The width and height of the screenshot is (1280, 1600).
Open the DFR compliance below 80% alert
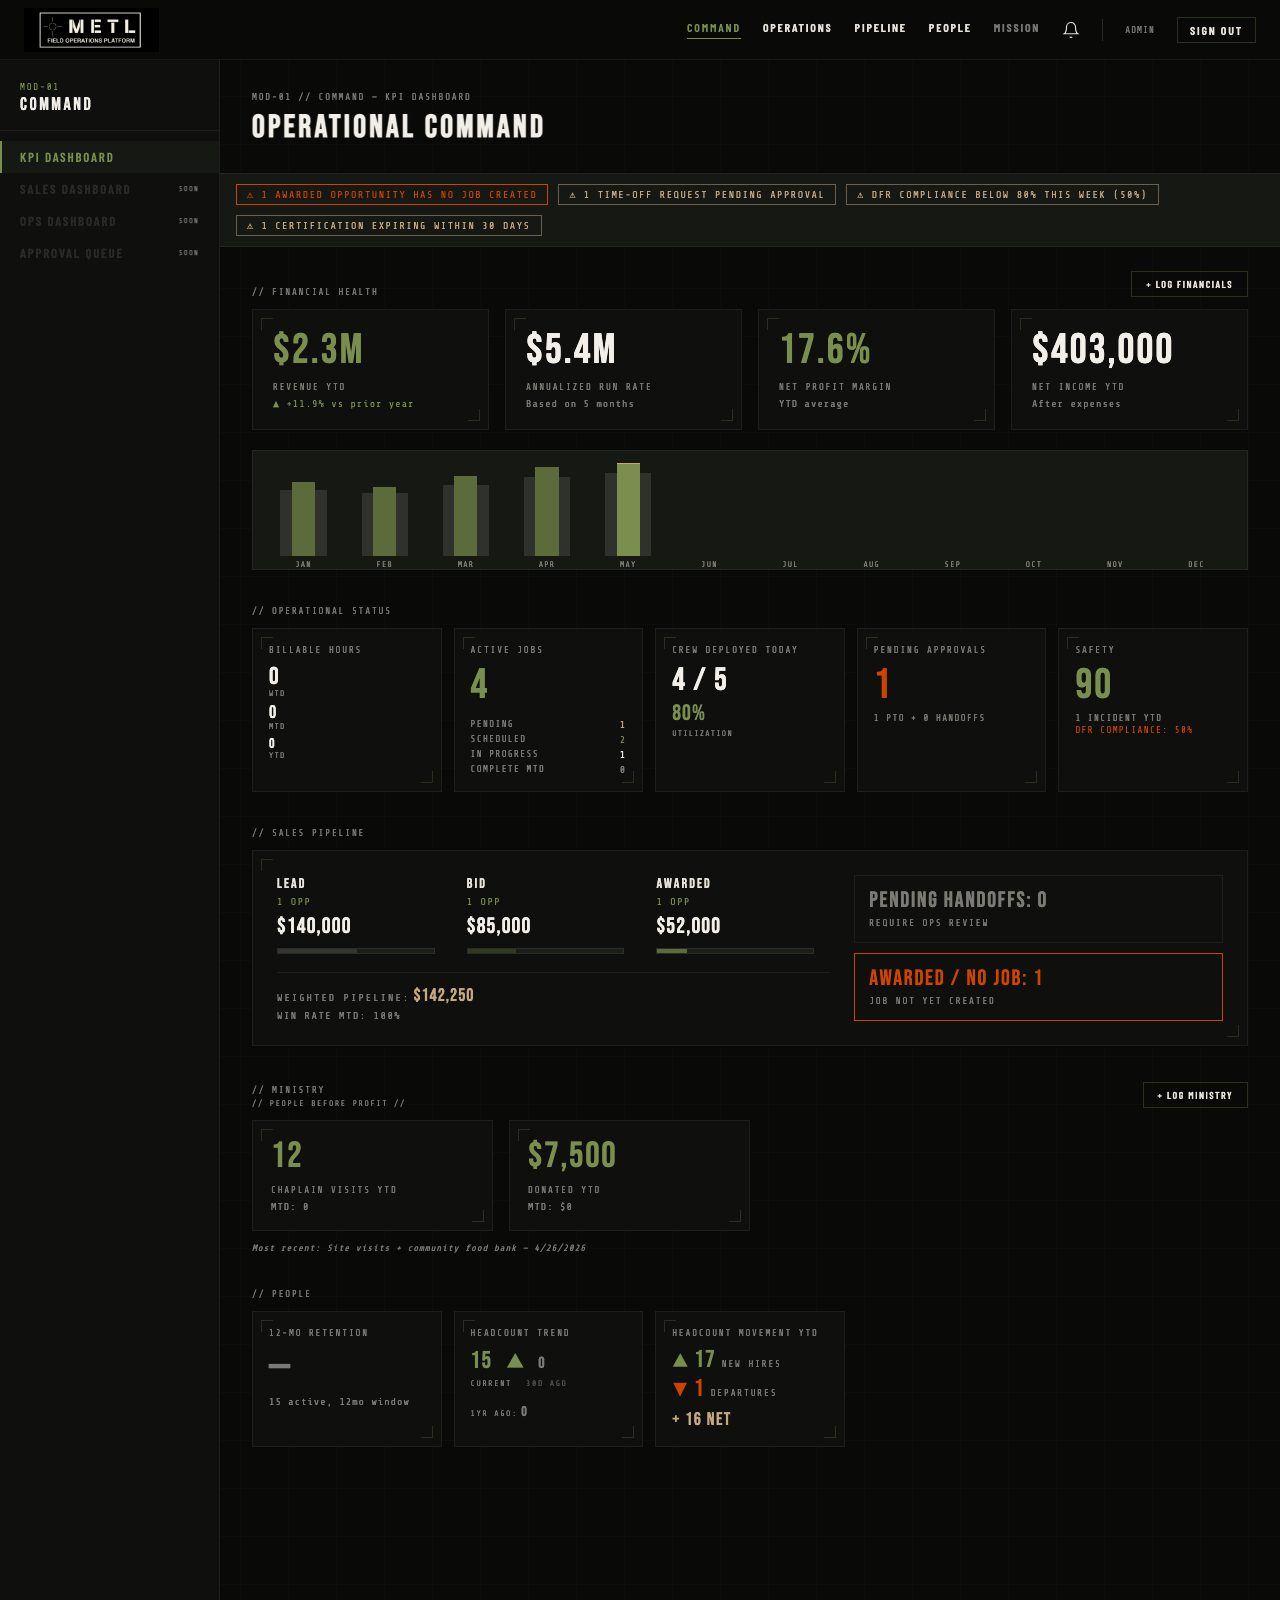(x=1002, y=195)
